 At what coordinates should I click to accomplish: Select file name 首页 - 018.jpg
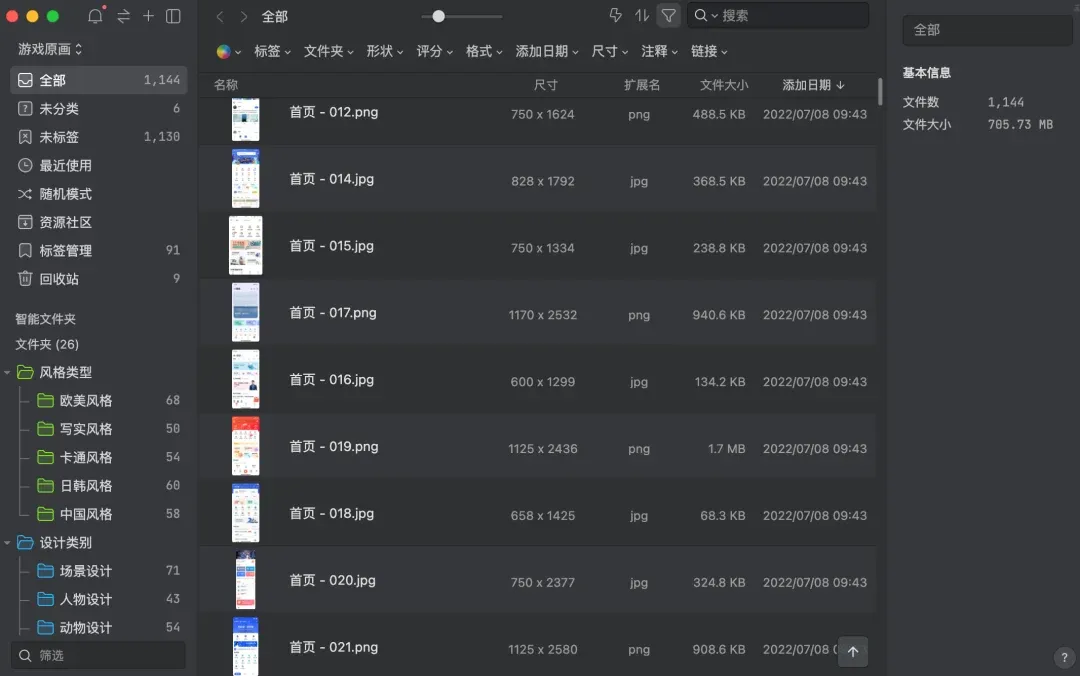tap(331, 513)
